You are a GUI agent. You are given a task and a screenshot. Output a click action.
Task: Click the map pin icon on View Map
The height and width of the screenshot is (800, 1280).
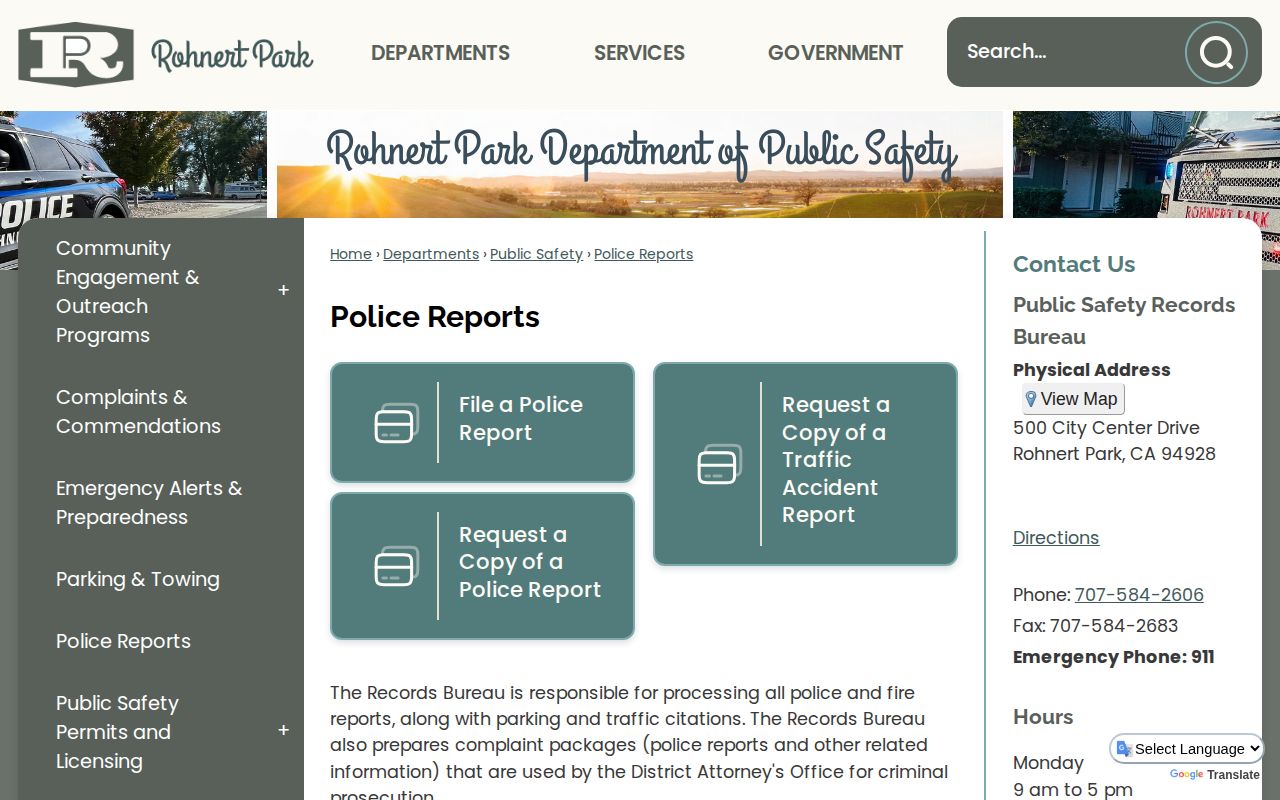pyautogui.click(x=1031, y=399)
